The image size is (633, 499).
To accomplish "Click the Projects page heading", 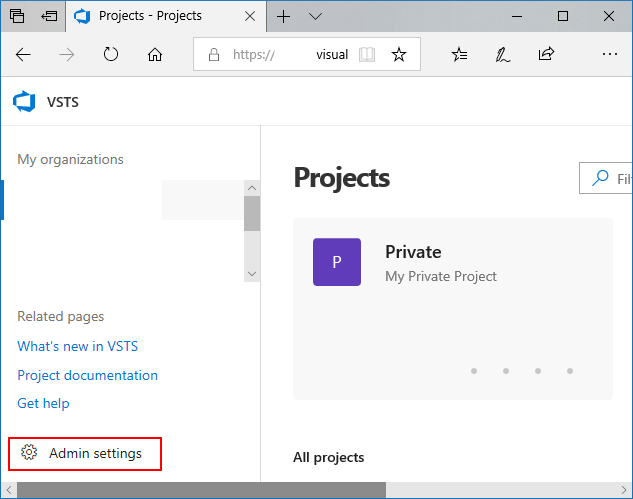I will point(342,178).
